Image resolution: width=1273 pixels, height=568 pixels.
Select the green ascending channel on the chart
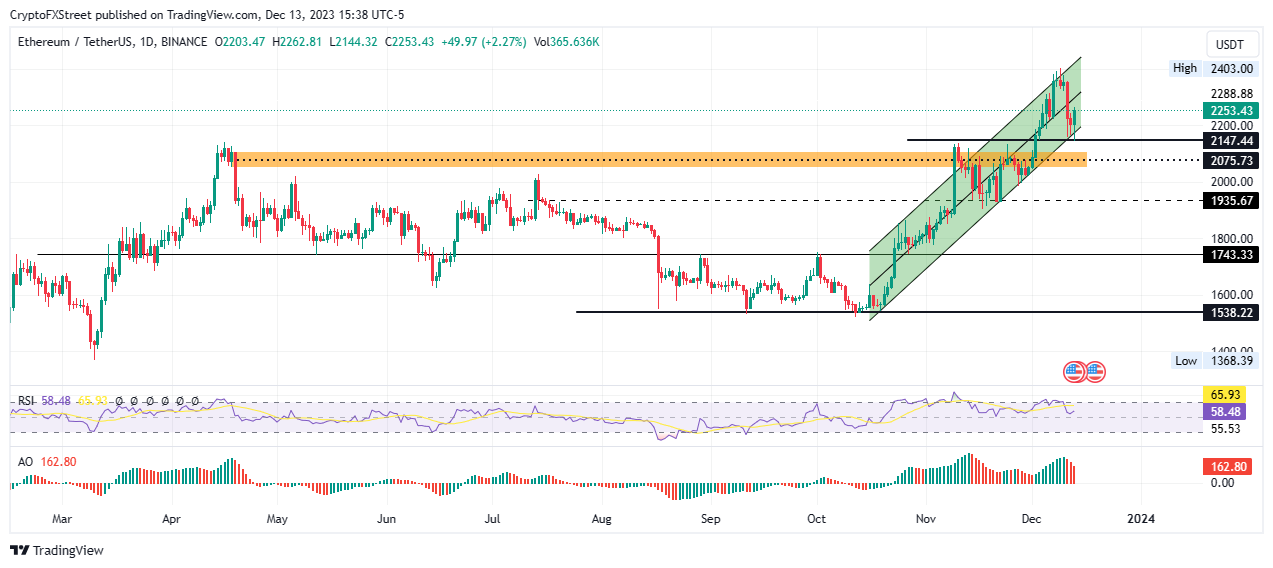[975, 188]
